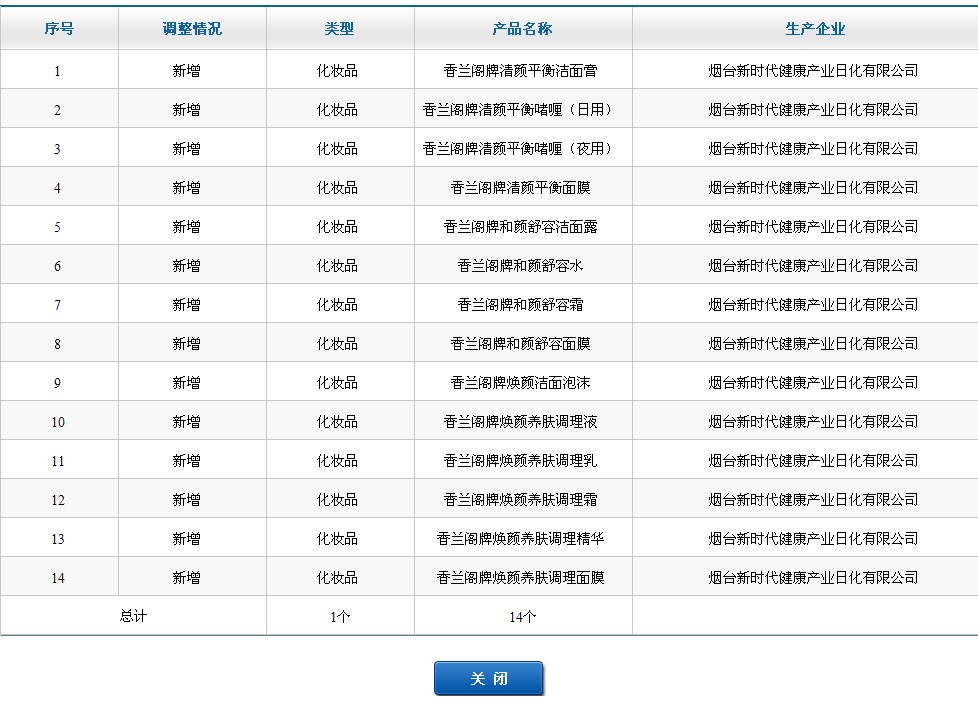Click the 14个 product total cell
This screenshot has width=978, height=702.
point(522,617)
